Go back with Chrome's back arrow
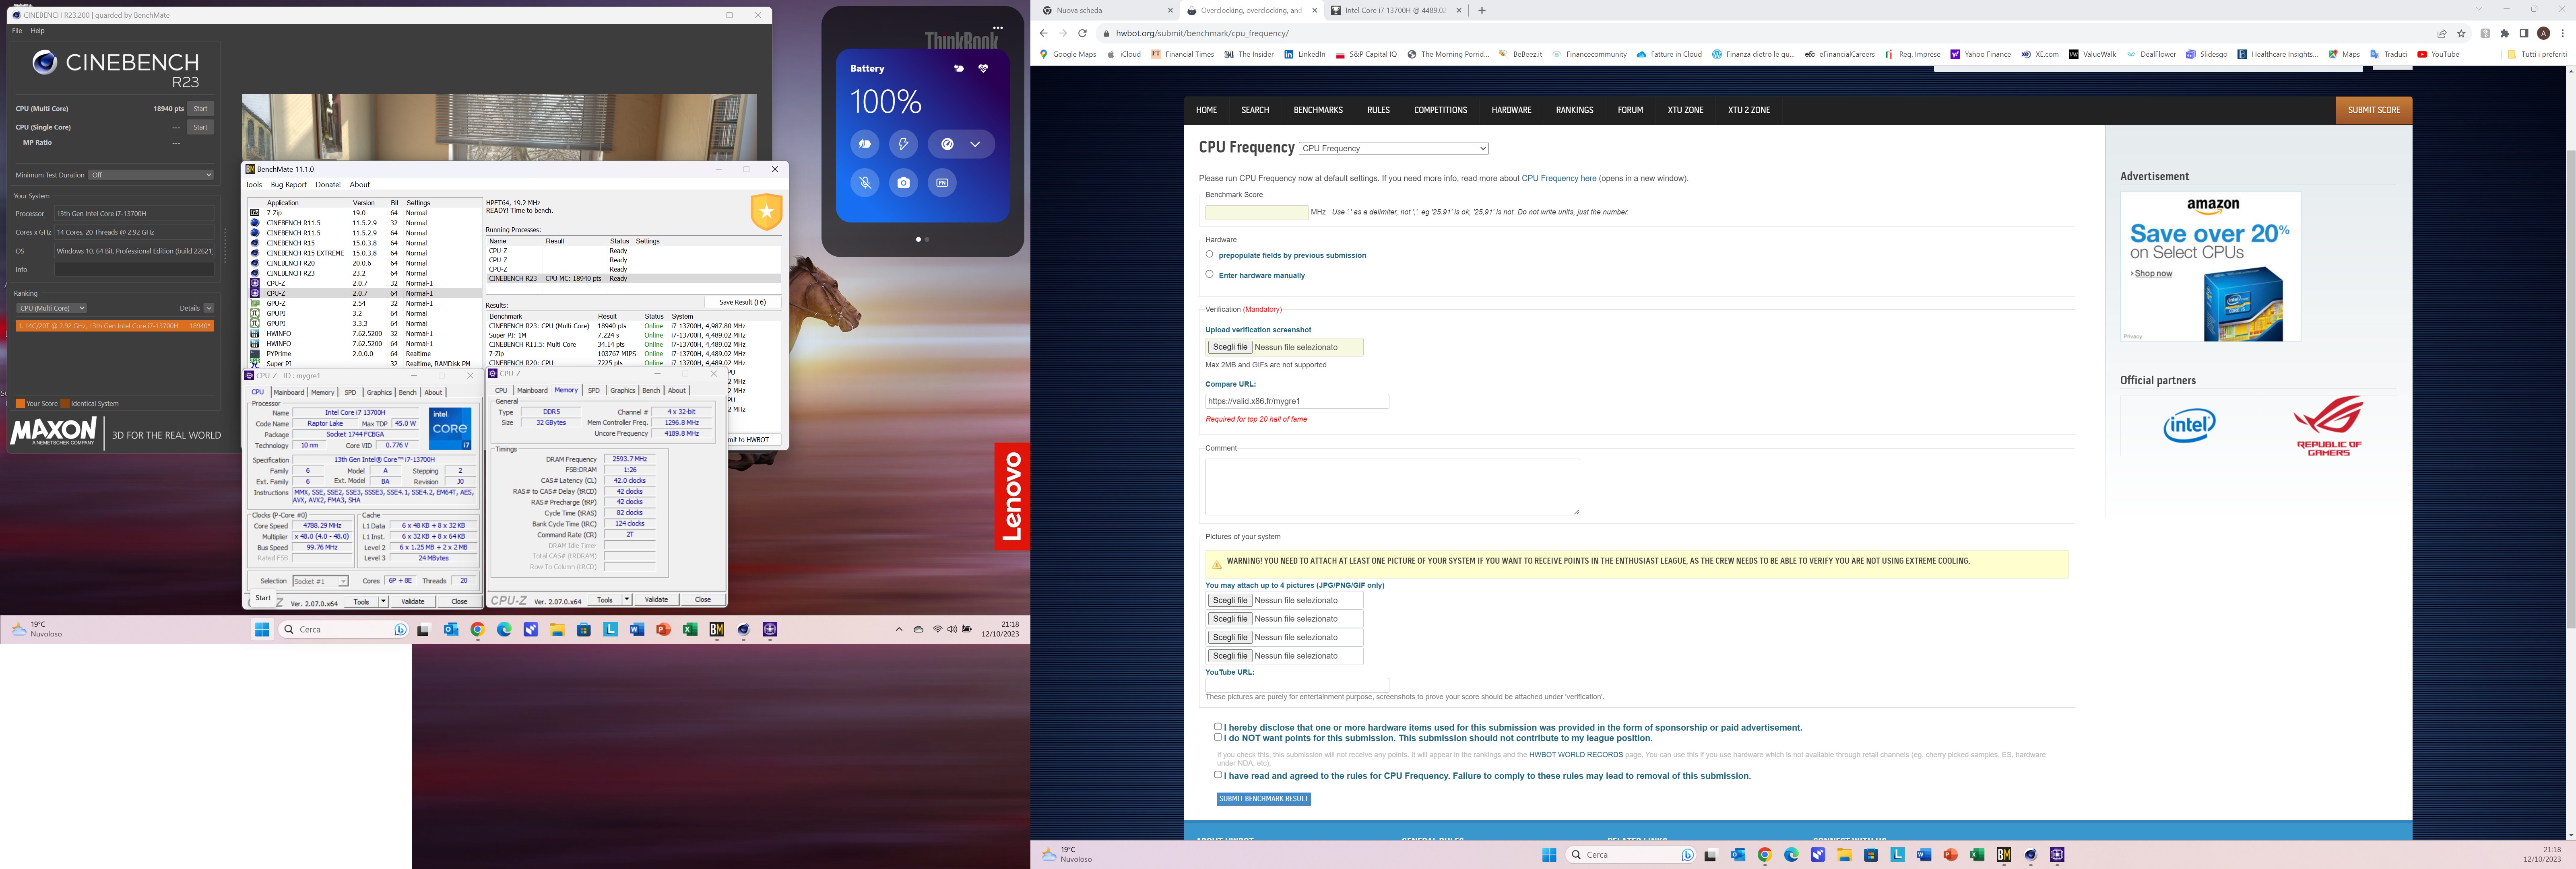Viewport: 2576px width, 869px height. [x=1044, y=33]
